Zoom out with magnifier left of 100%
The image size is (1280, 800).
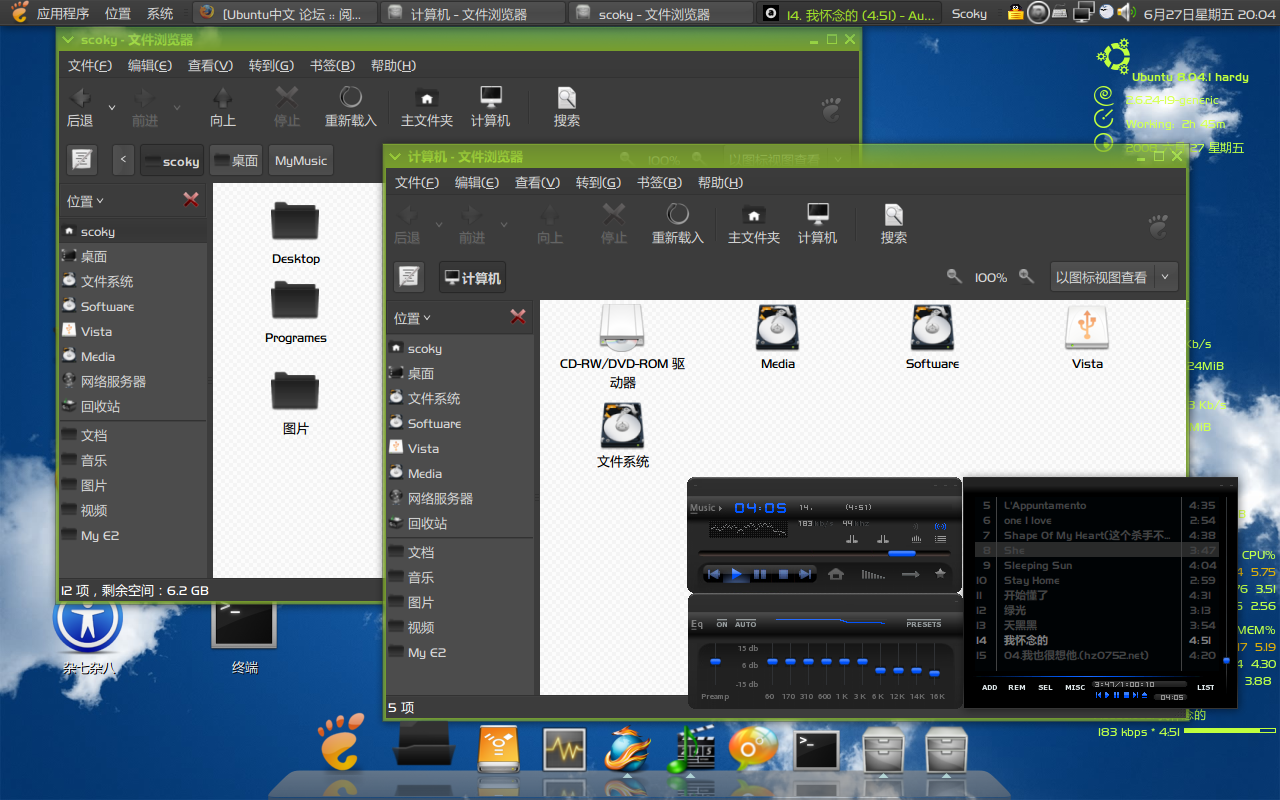[x=954, y=277]
